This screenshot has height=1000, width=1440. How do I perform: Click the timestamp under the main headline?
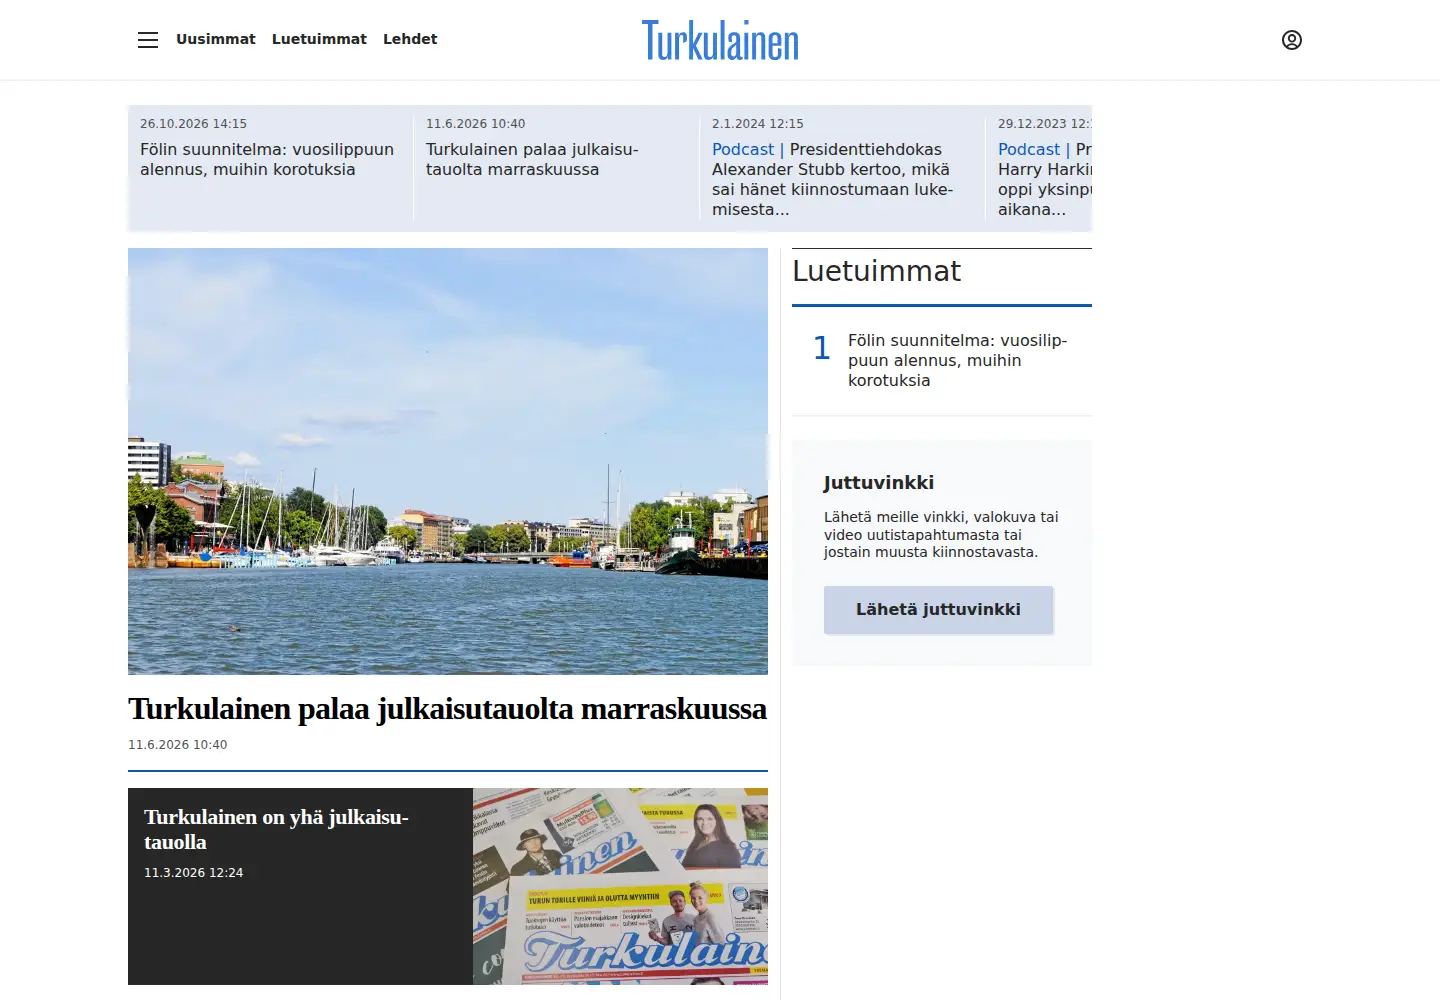click(177, 745)
